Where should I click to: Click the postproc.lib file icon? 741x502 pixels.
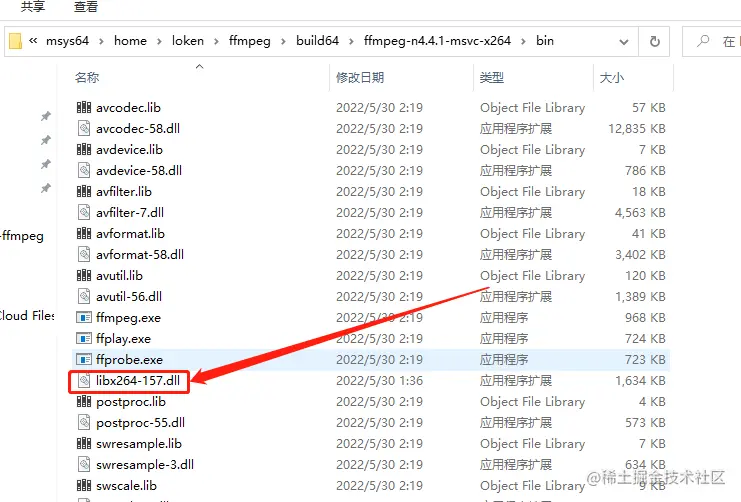click(84, 402)
